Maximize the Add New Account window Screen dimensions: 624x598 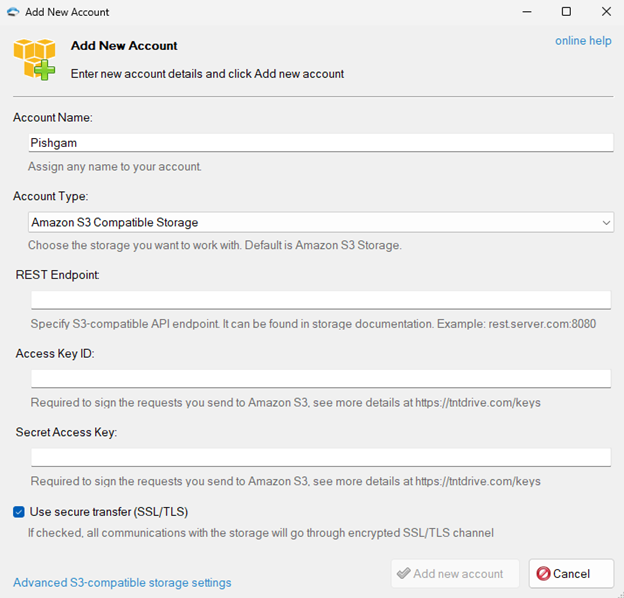(566, 12)
